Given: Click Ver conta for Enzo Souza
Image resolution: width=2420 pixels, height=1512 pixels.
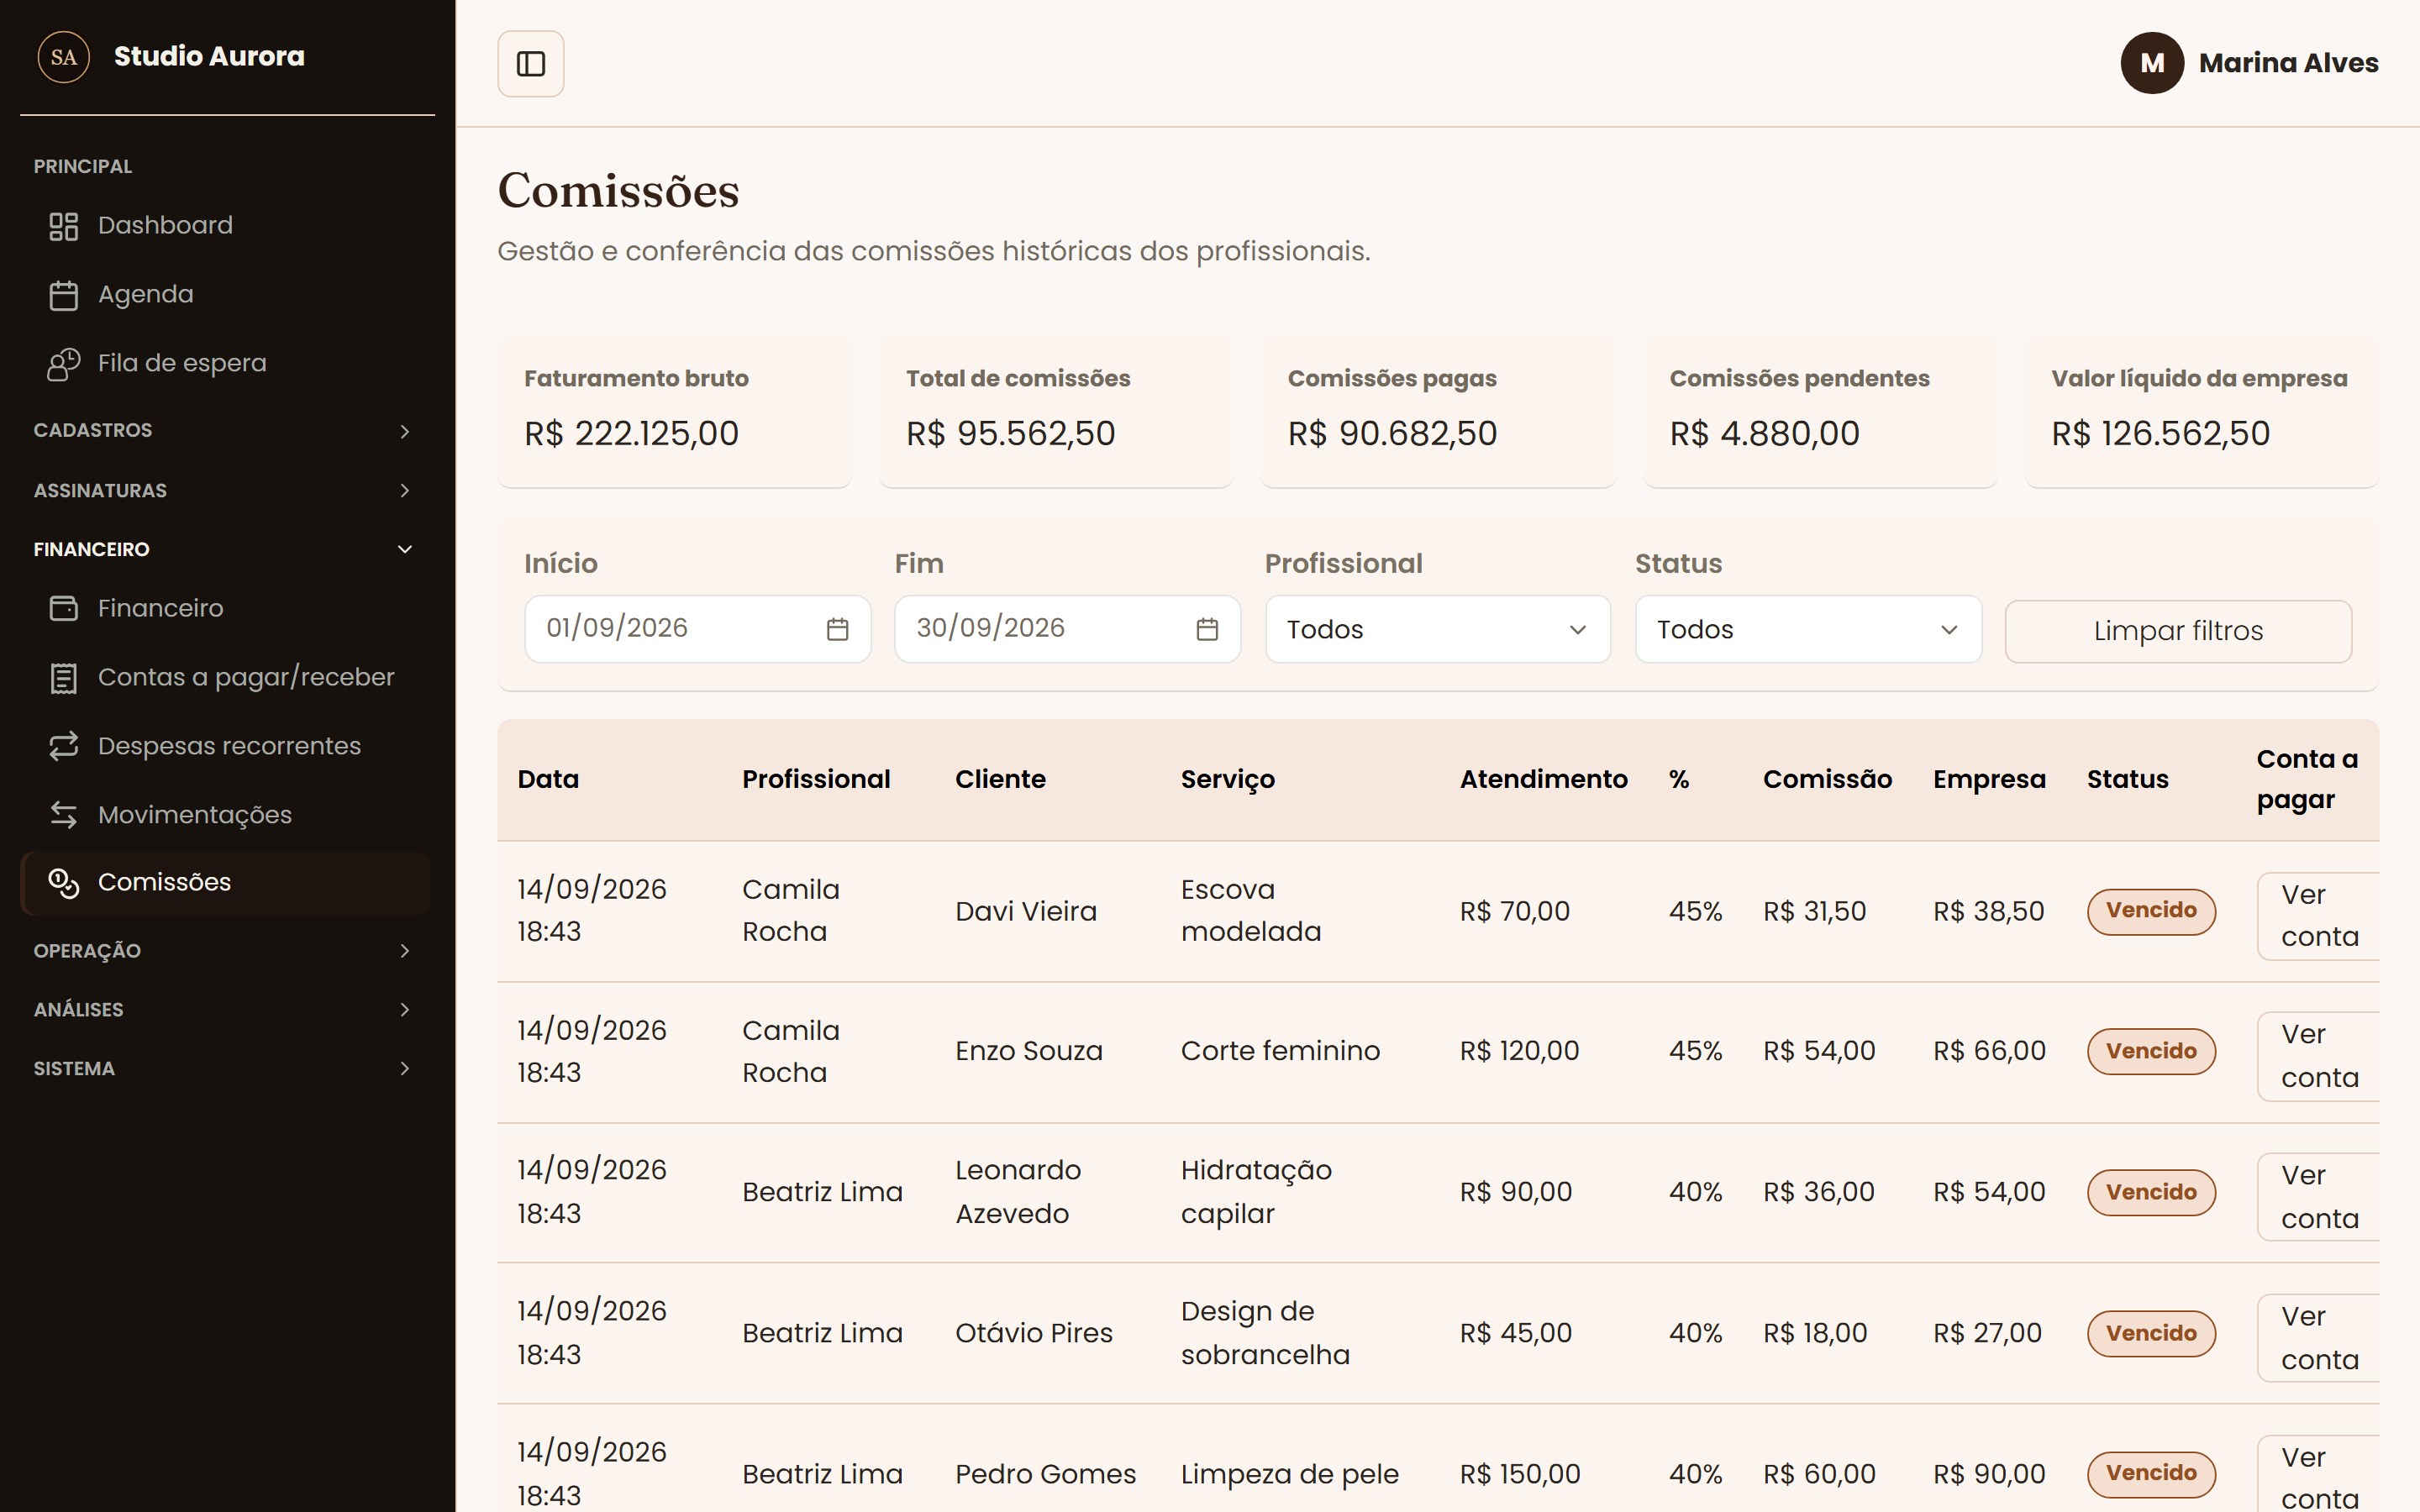Looking at the screenshot, I should coord(2319,1056).
